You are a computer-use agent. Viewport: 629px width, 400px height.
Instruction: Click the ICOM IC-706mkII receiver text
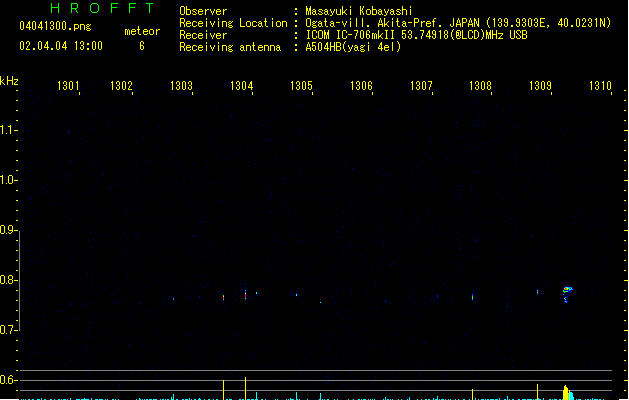pos(416,35)
